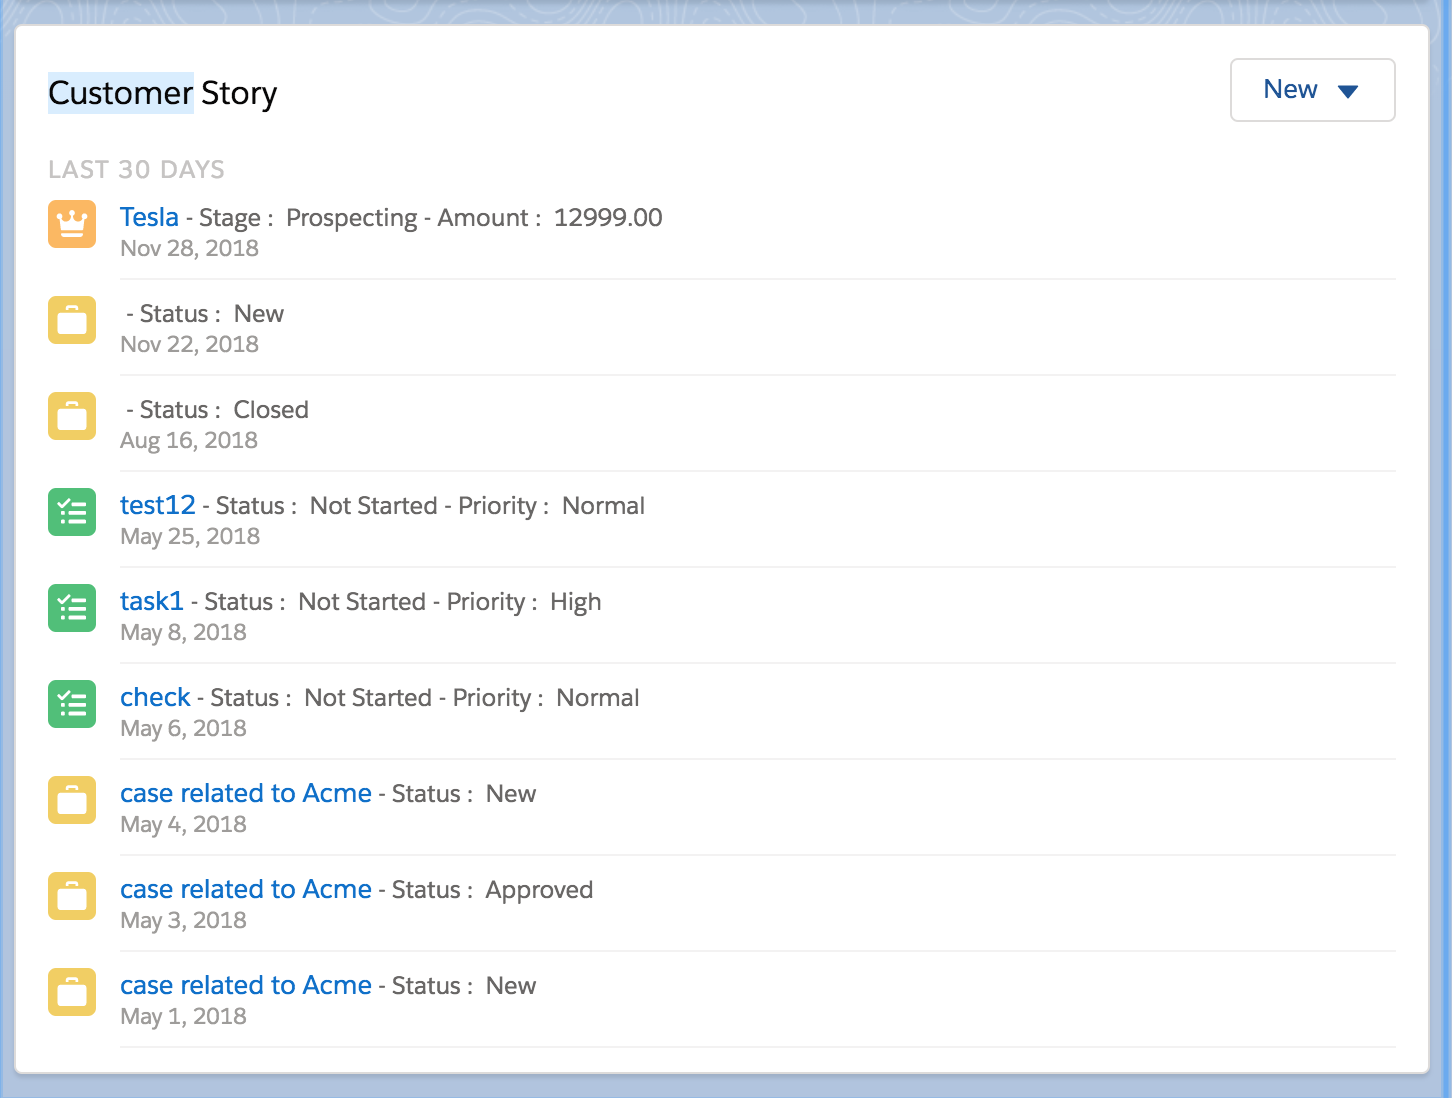Click the May 6, 2018 date
Screen dimensions: 1452x1098
click(x=183, y=728)
